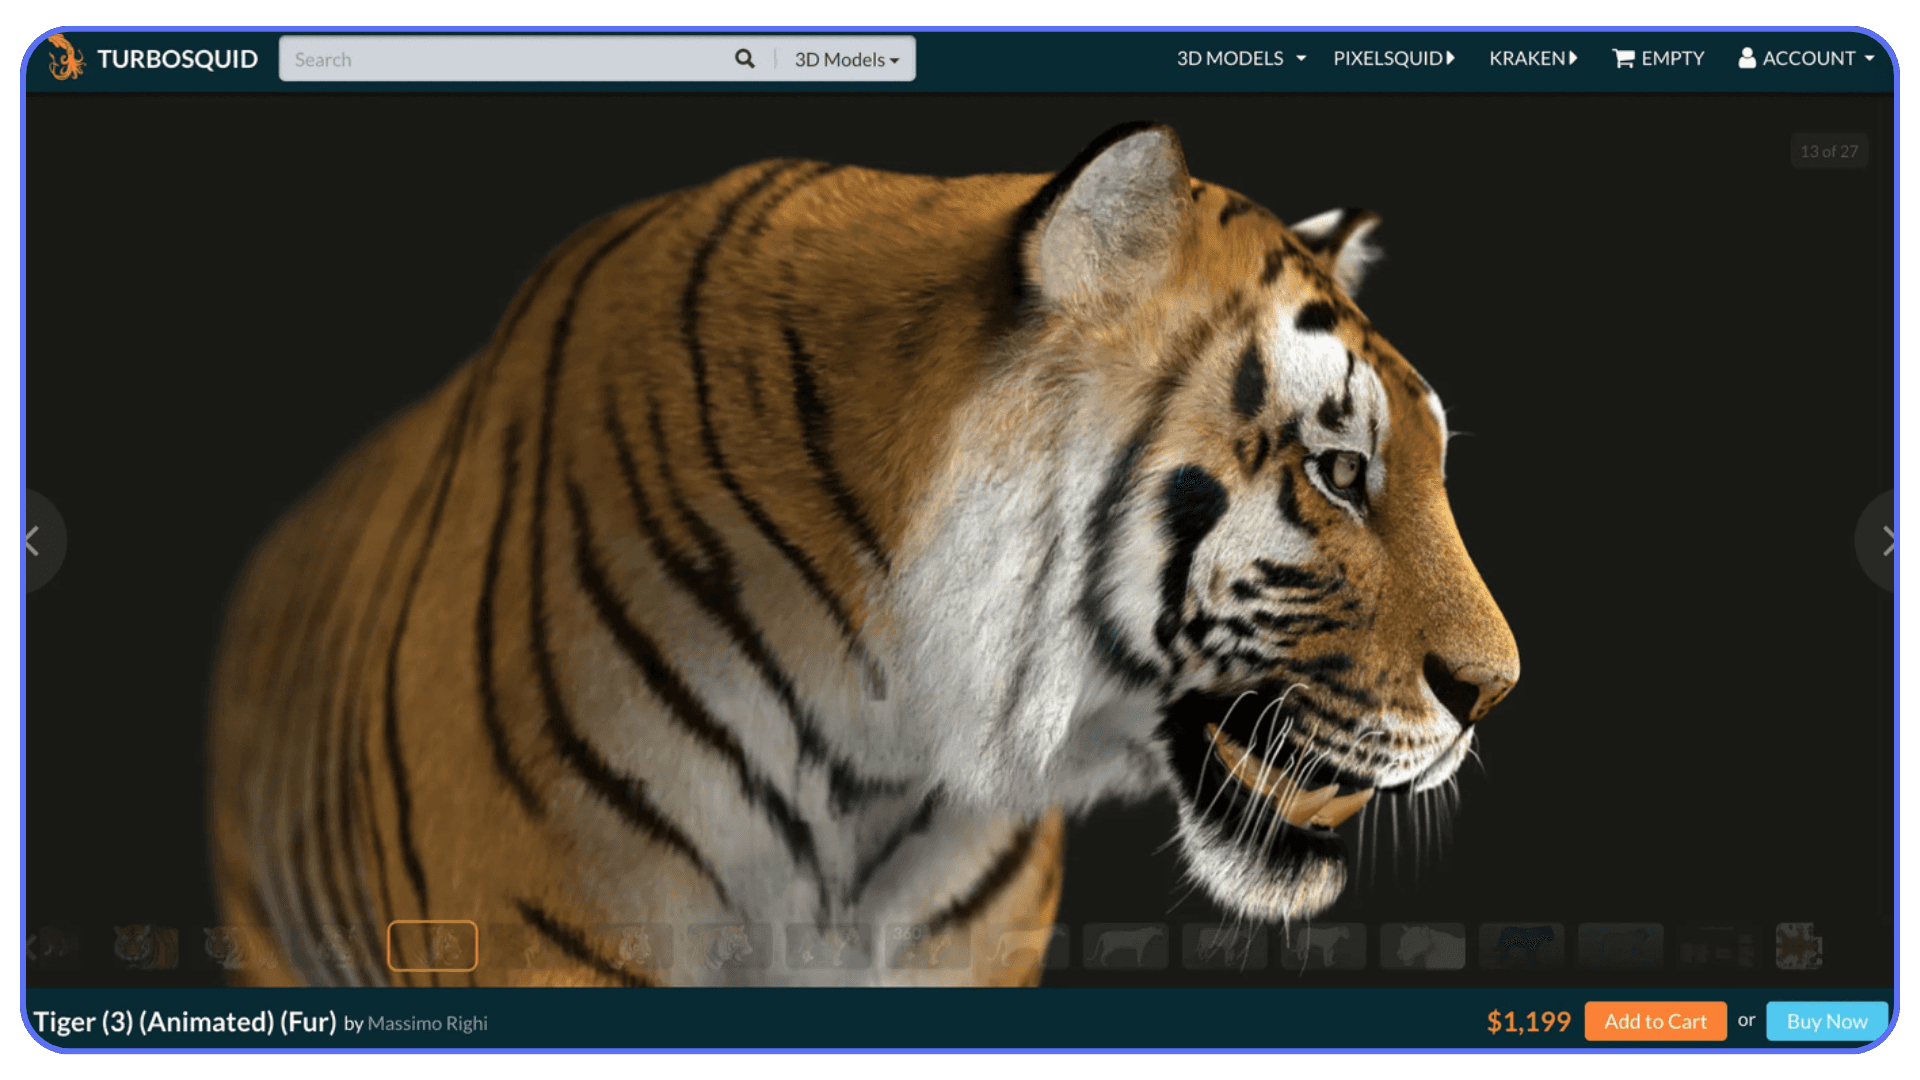Image resolution: width=1920 pixels, height=1080 pixels.
Task: Select the dark blue tiger thumbnail
Action: point(1521,945)
